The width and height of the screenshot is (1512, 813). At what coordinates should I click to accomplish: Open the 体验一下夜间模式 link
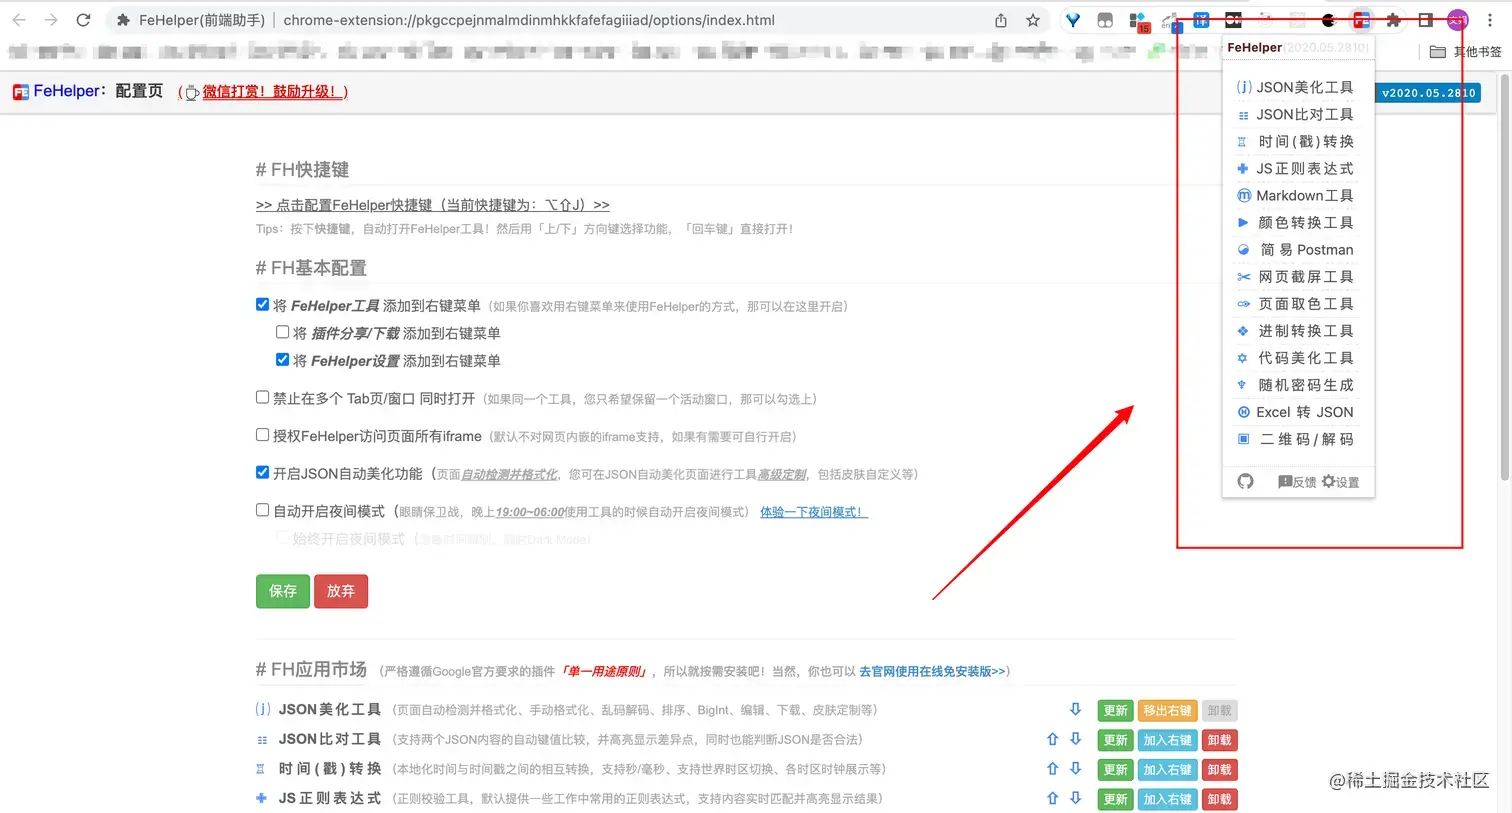(x=814, y=512)
